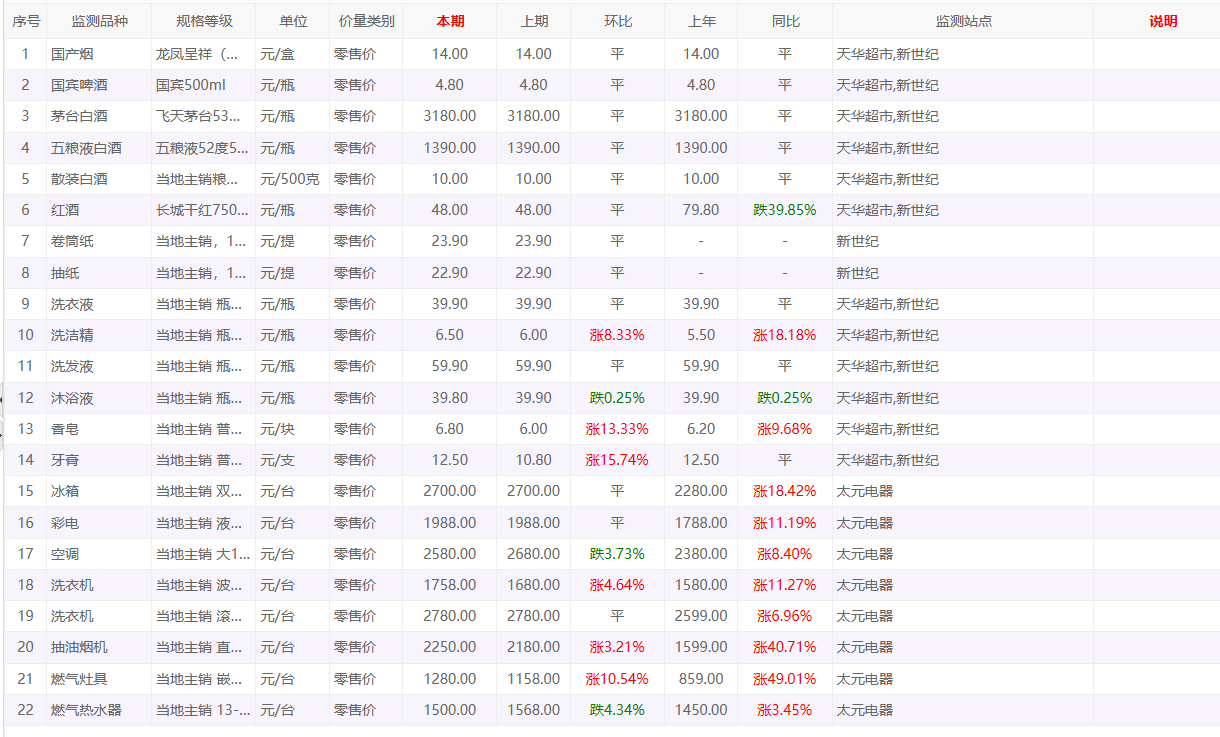Select the 监测站点 column header
This screenshot has width=1220, height=737.
coord(963,21)
